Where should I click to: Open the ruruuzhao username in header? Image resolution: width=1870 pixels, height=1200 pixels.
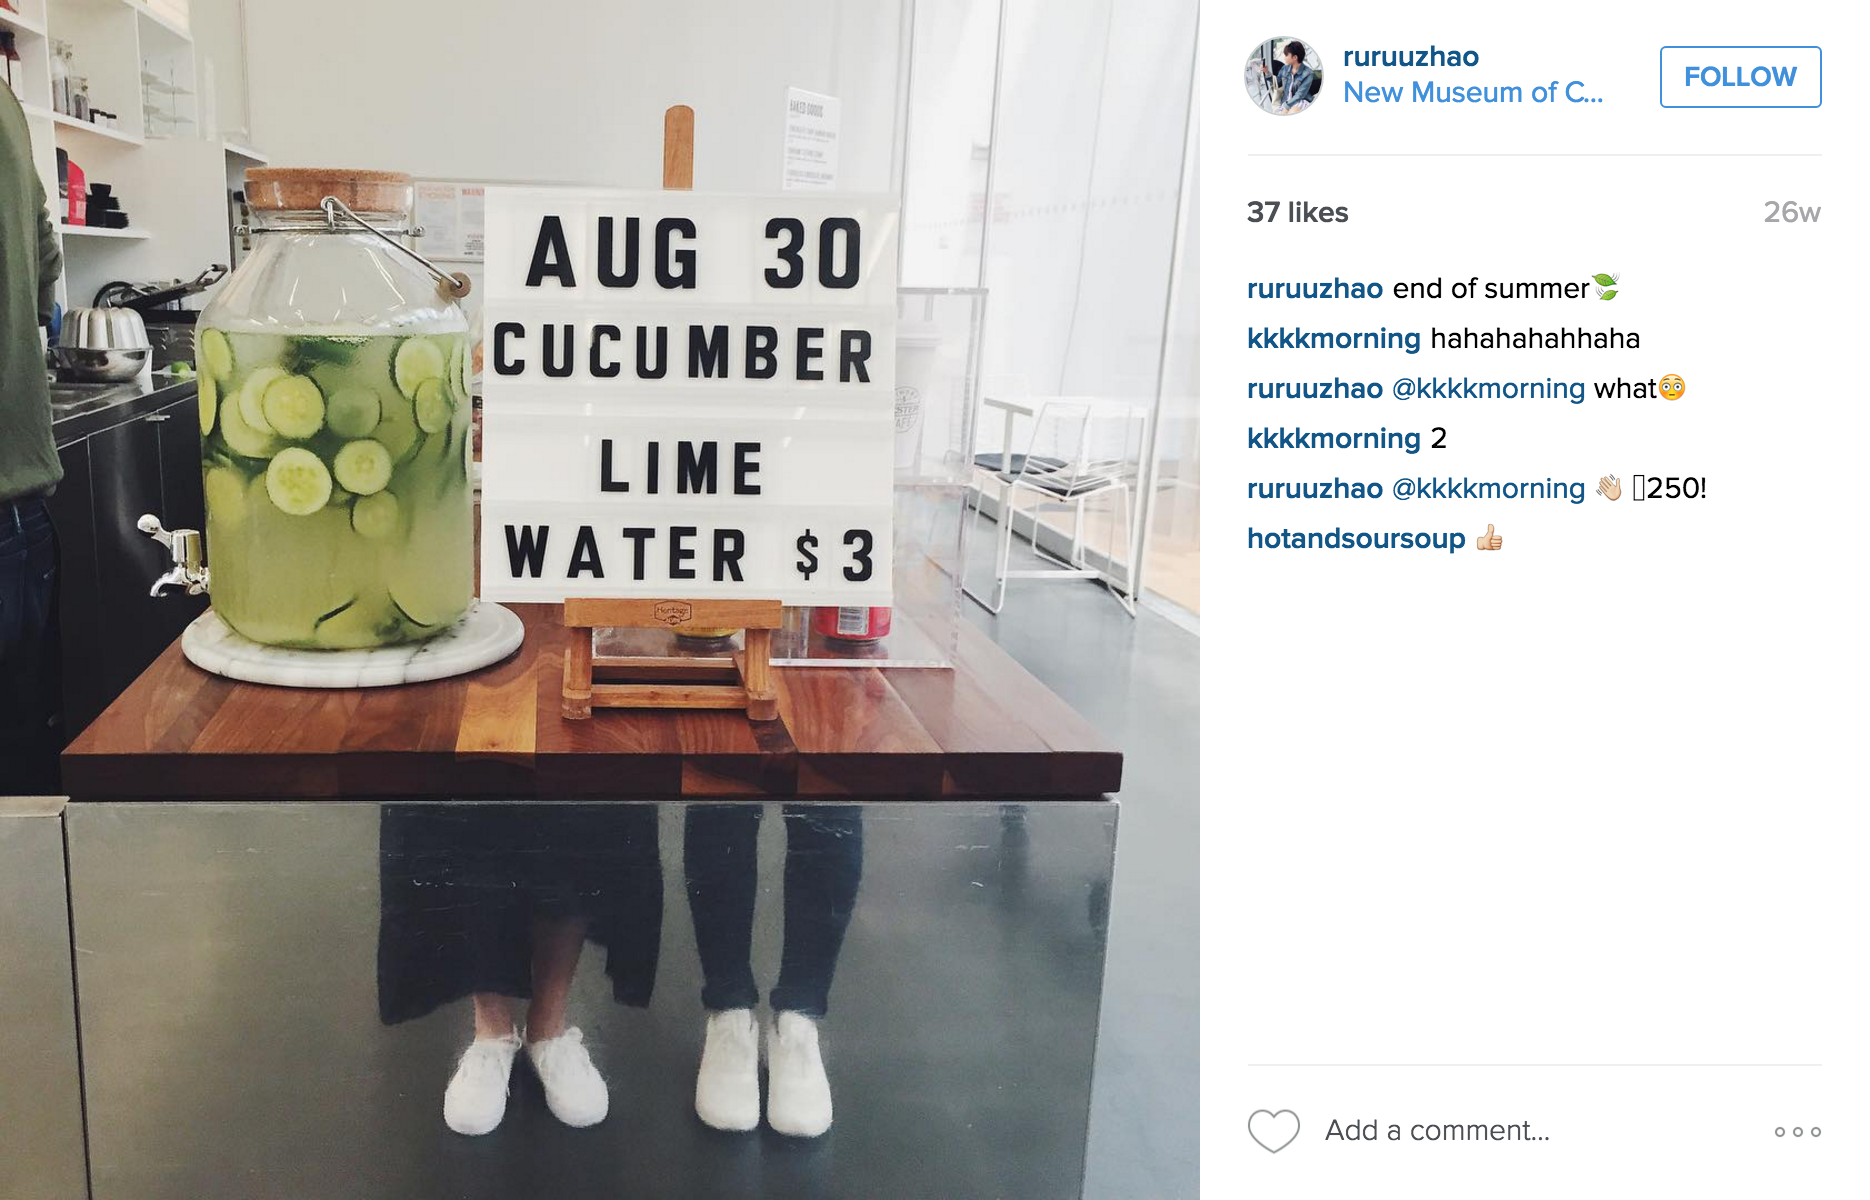click(x=1410, y=57)
